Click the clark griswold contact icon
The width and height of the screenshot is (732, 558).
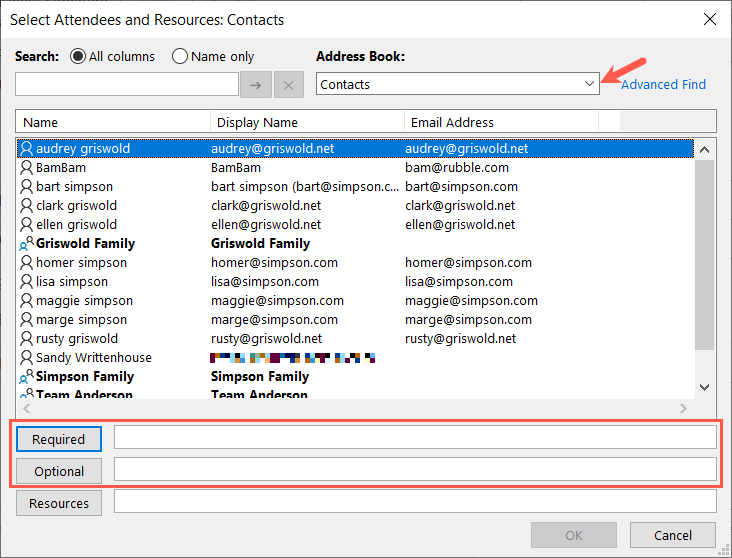click(x=27, y=205)
